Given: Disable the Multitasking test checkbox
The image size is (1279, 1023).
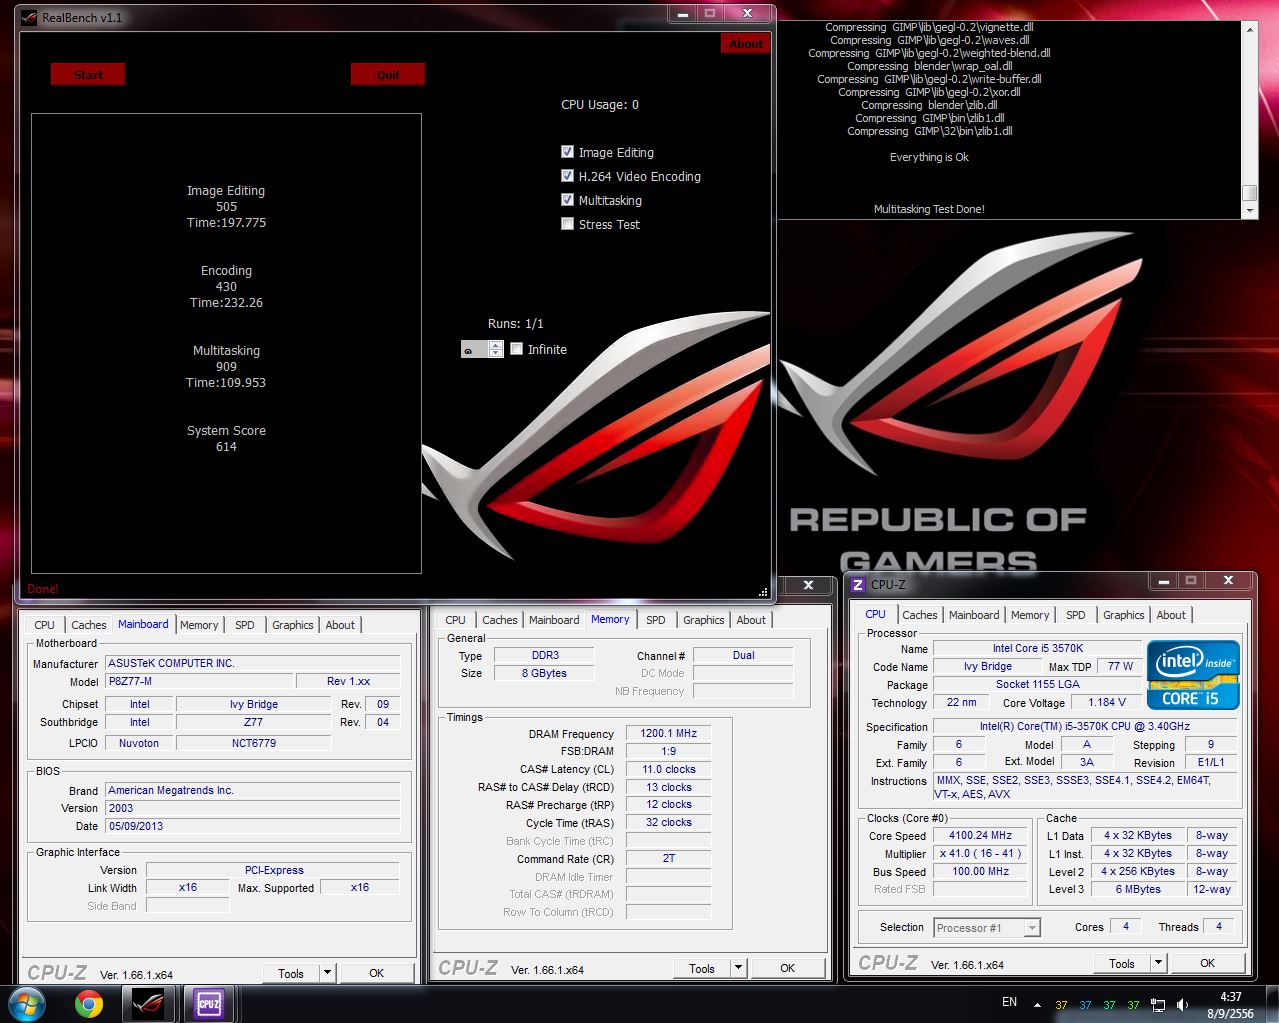Looking at the screenshot, I should (567, 200).
